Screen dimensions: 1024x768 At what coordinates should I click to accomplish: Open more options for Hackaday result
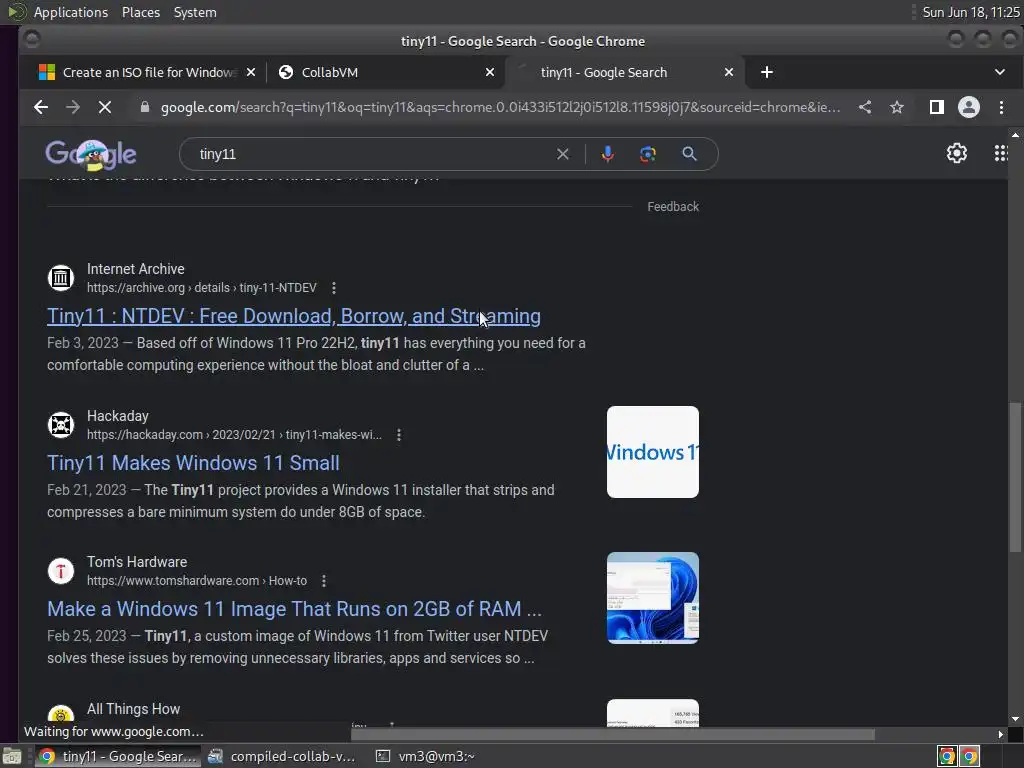(x=399, y=435)
